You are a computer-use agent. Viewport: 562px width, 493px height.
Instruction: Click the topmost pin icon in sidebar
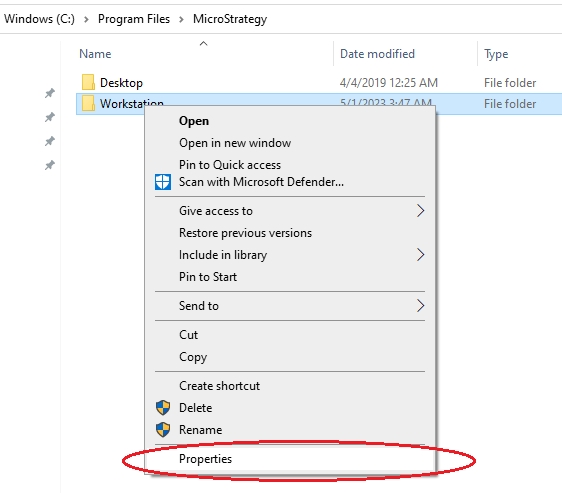coord(50,93)
